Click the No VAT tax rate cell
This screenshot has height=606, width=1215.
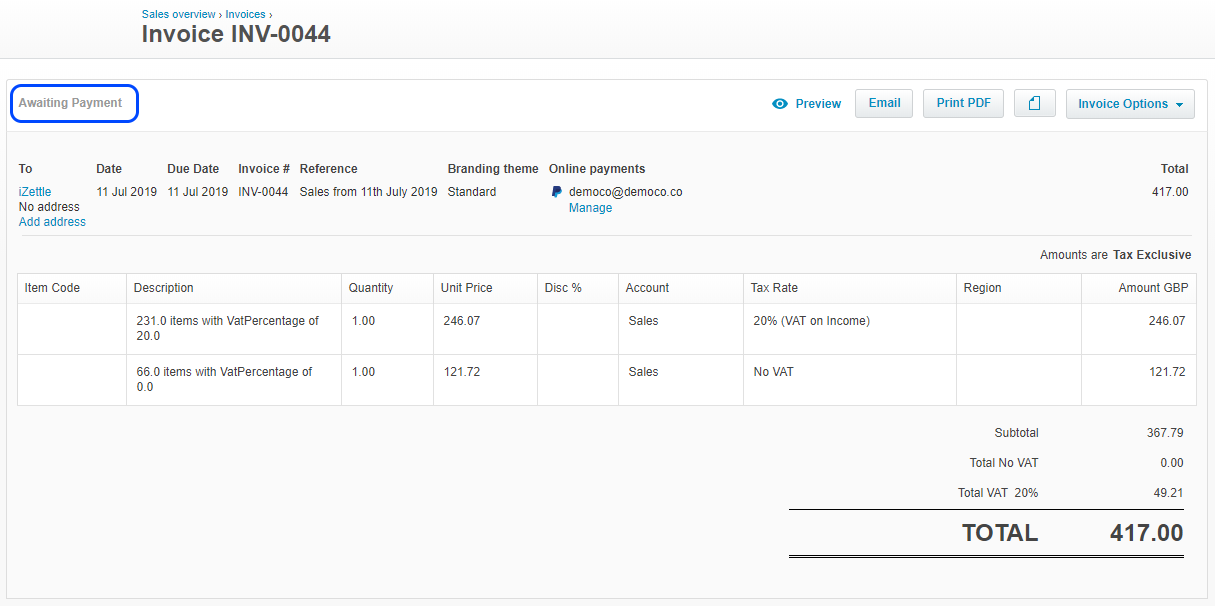773,372
